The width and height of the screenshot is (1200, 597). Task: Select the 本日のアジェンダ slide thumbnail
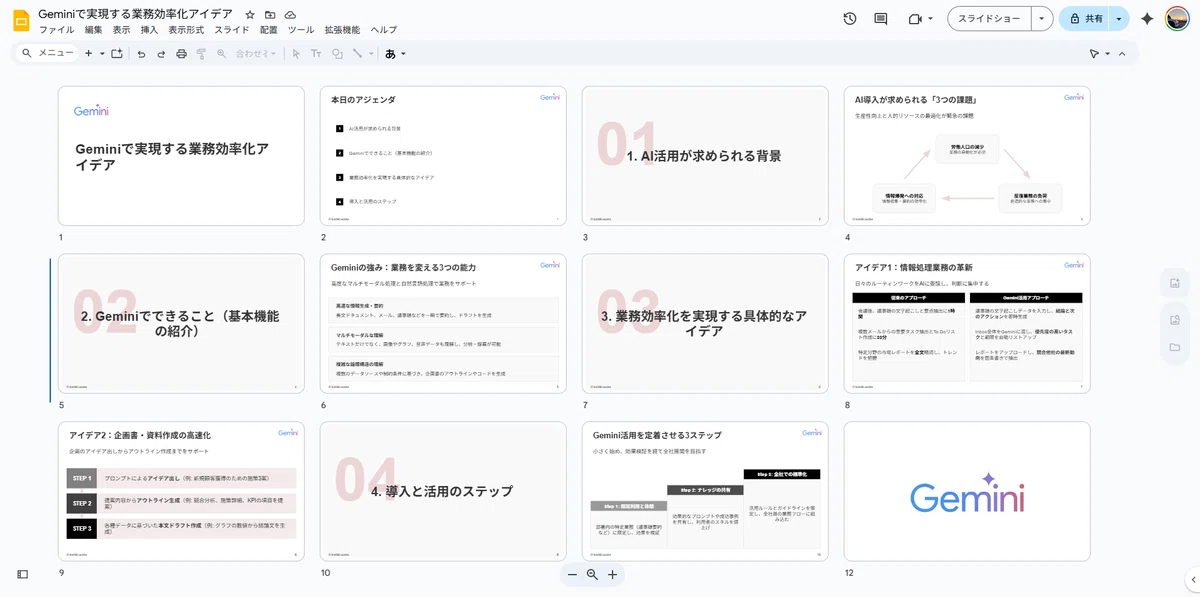tap(443, 156)
